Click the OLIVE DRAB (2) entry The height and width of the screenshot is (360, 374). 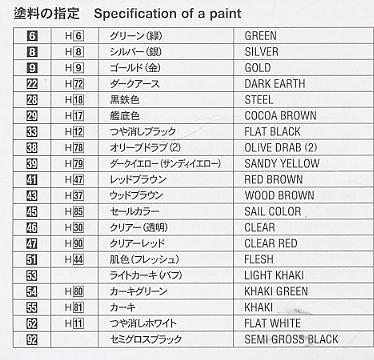point(281,148)
